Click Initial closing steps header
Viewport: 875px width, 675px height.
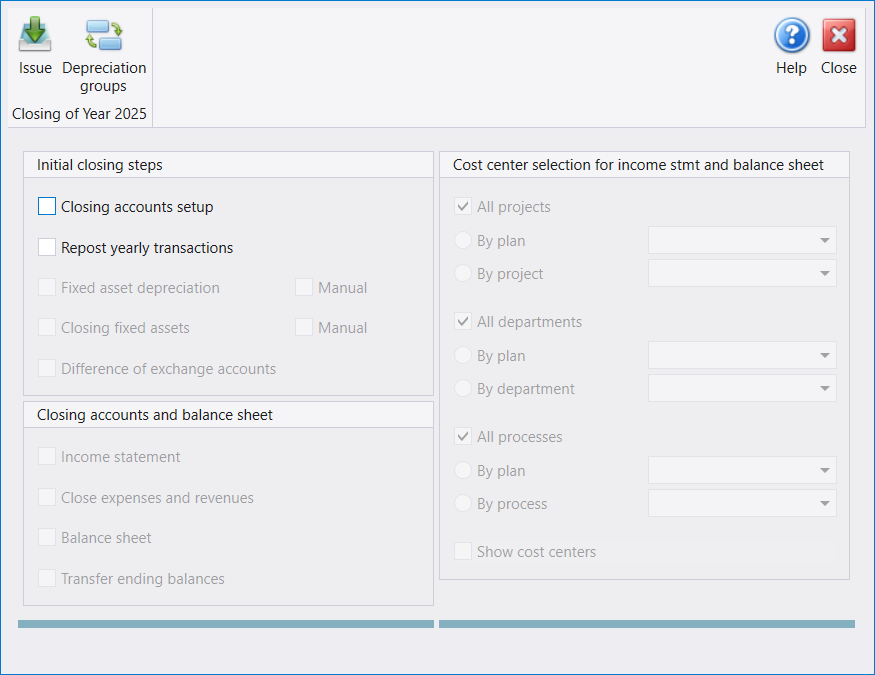pos(100,165)
